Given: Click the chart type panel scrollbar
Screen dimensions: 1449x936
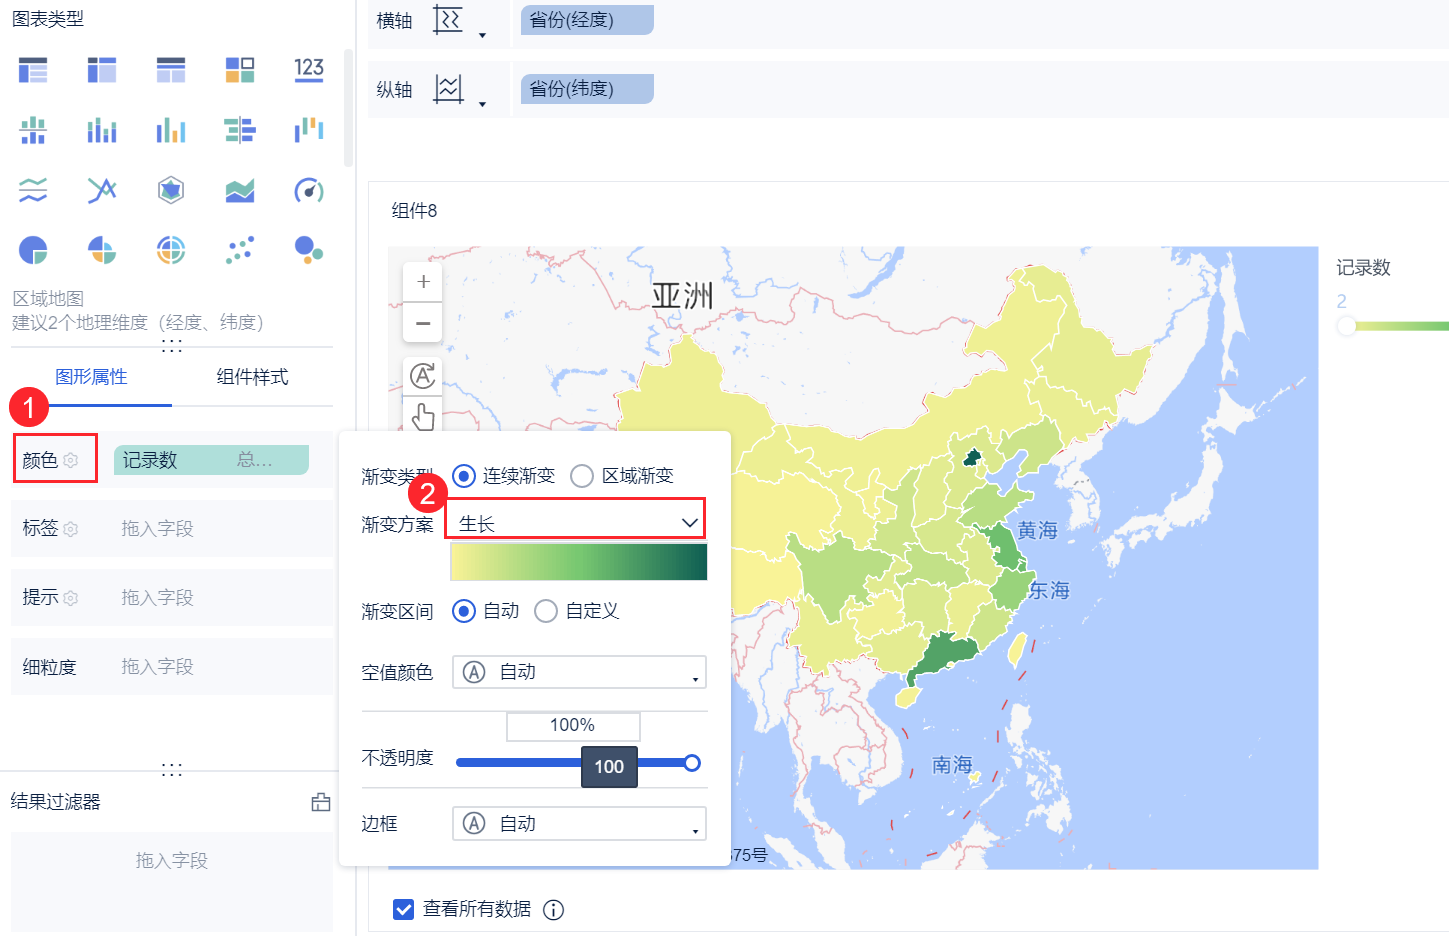Looking at the screenshot, I should (348, 108).
